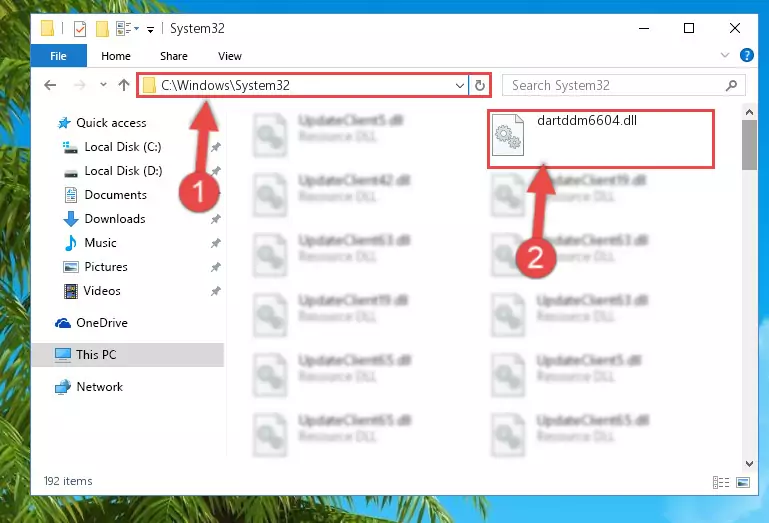Screen dimensions: 769x523
Task: Close the System32 window
Action: [734, 28]
